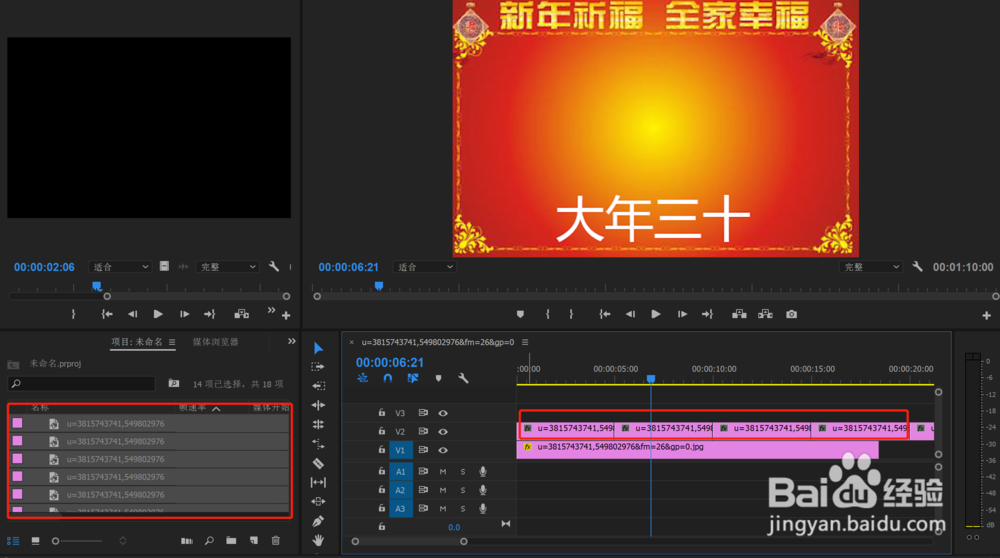Create new bin folder in Project
This screenshot has height=558, width=1000.
(231, 541)
